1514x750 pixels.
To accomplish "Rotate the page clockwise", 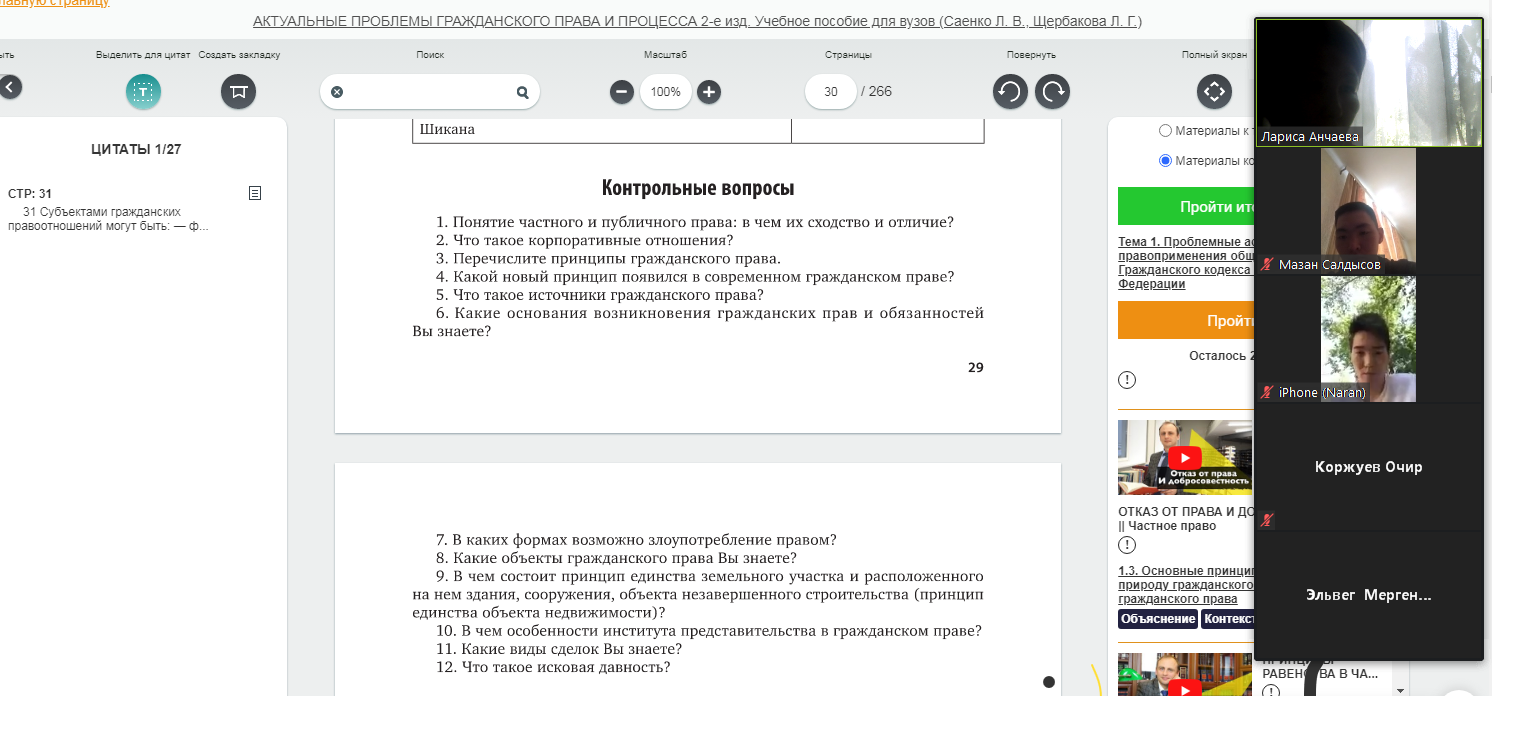I will coord(1052,92).
